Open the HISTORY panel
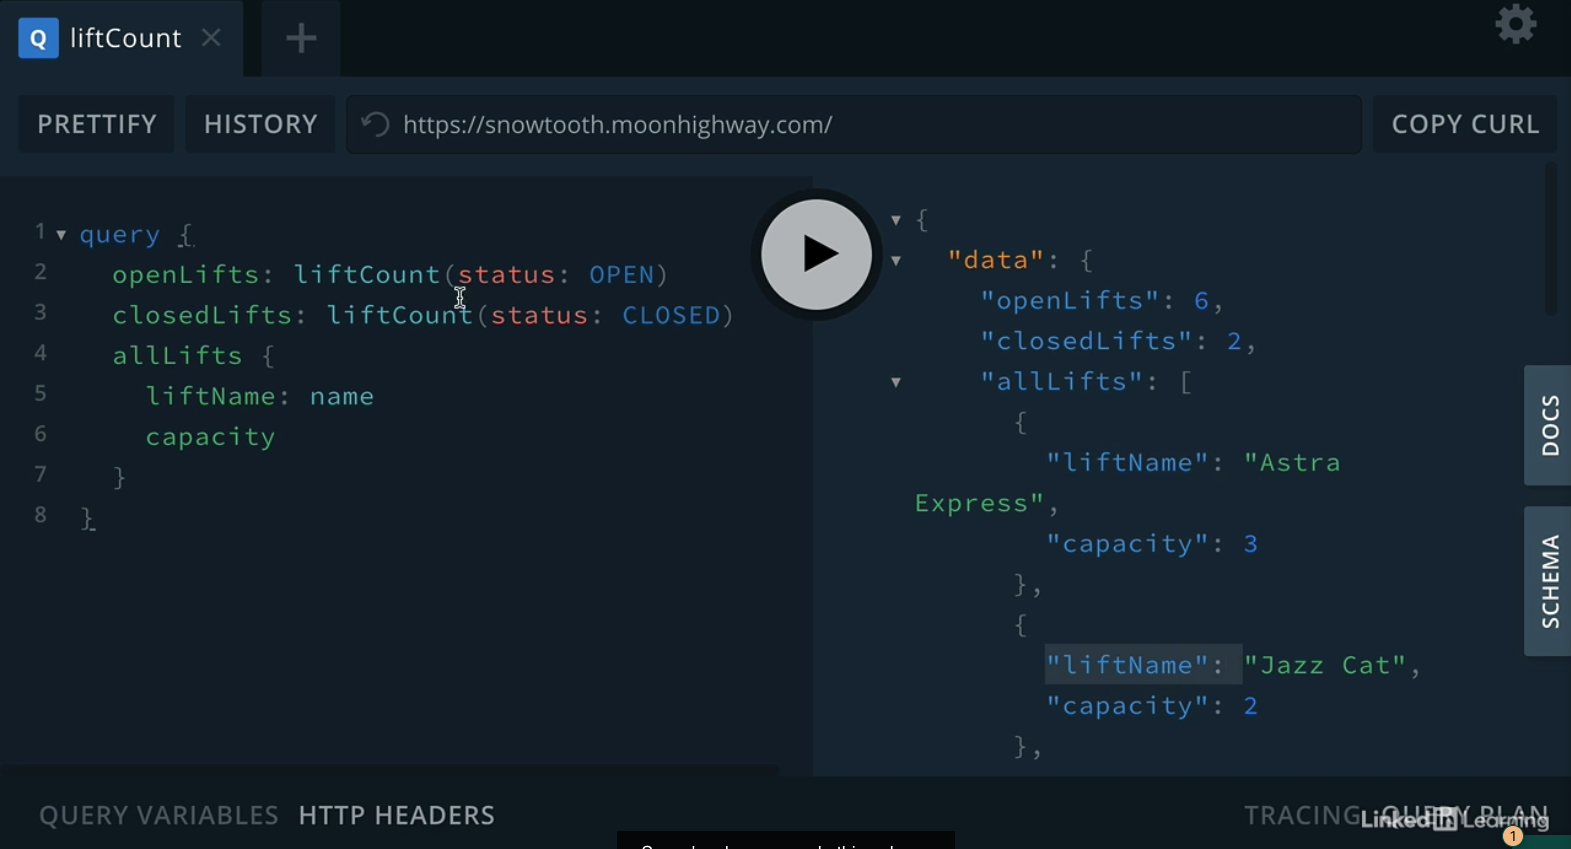The width and height of the screenshot is (1571, 849). coord(260,124)
